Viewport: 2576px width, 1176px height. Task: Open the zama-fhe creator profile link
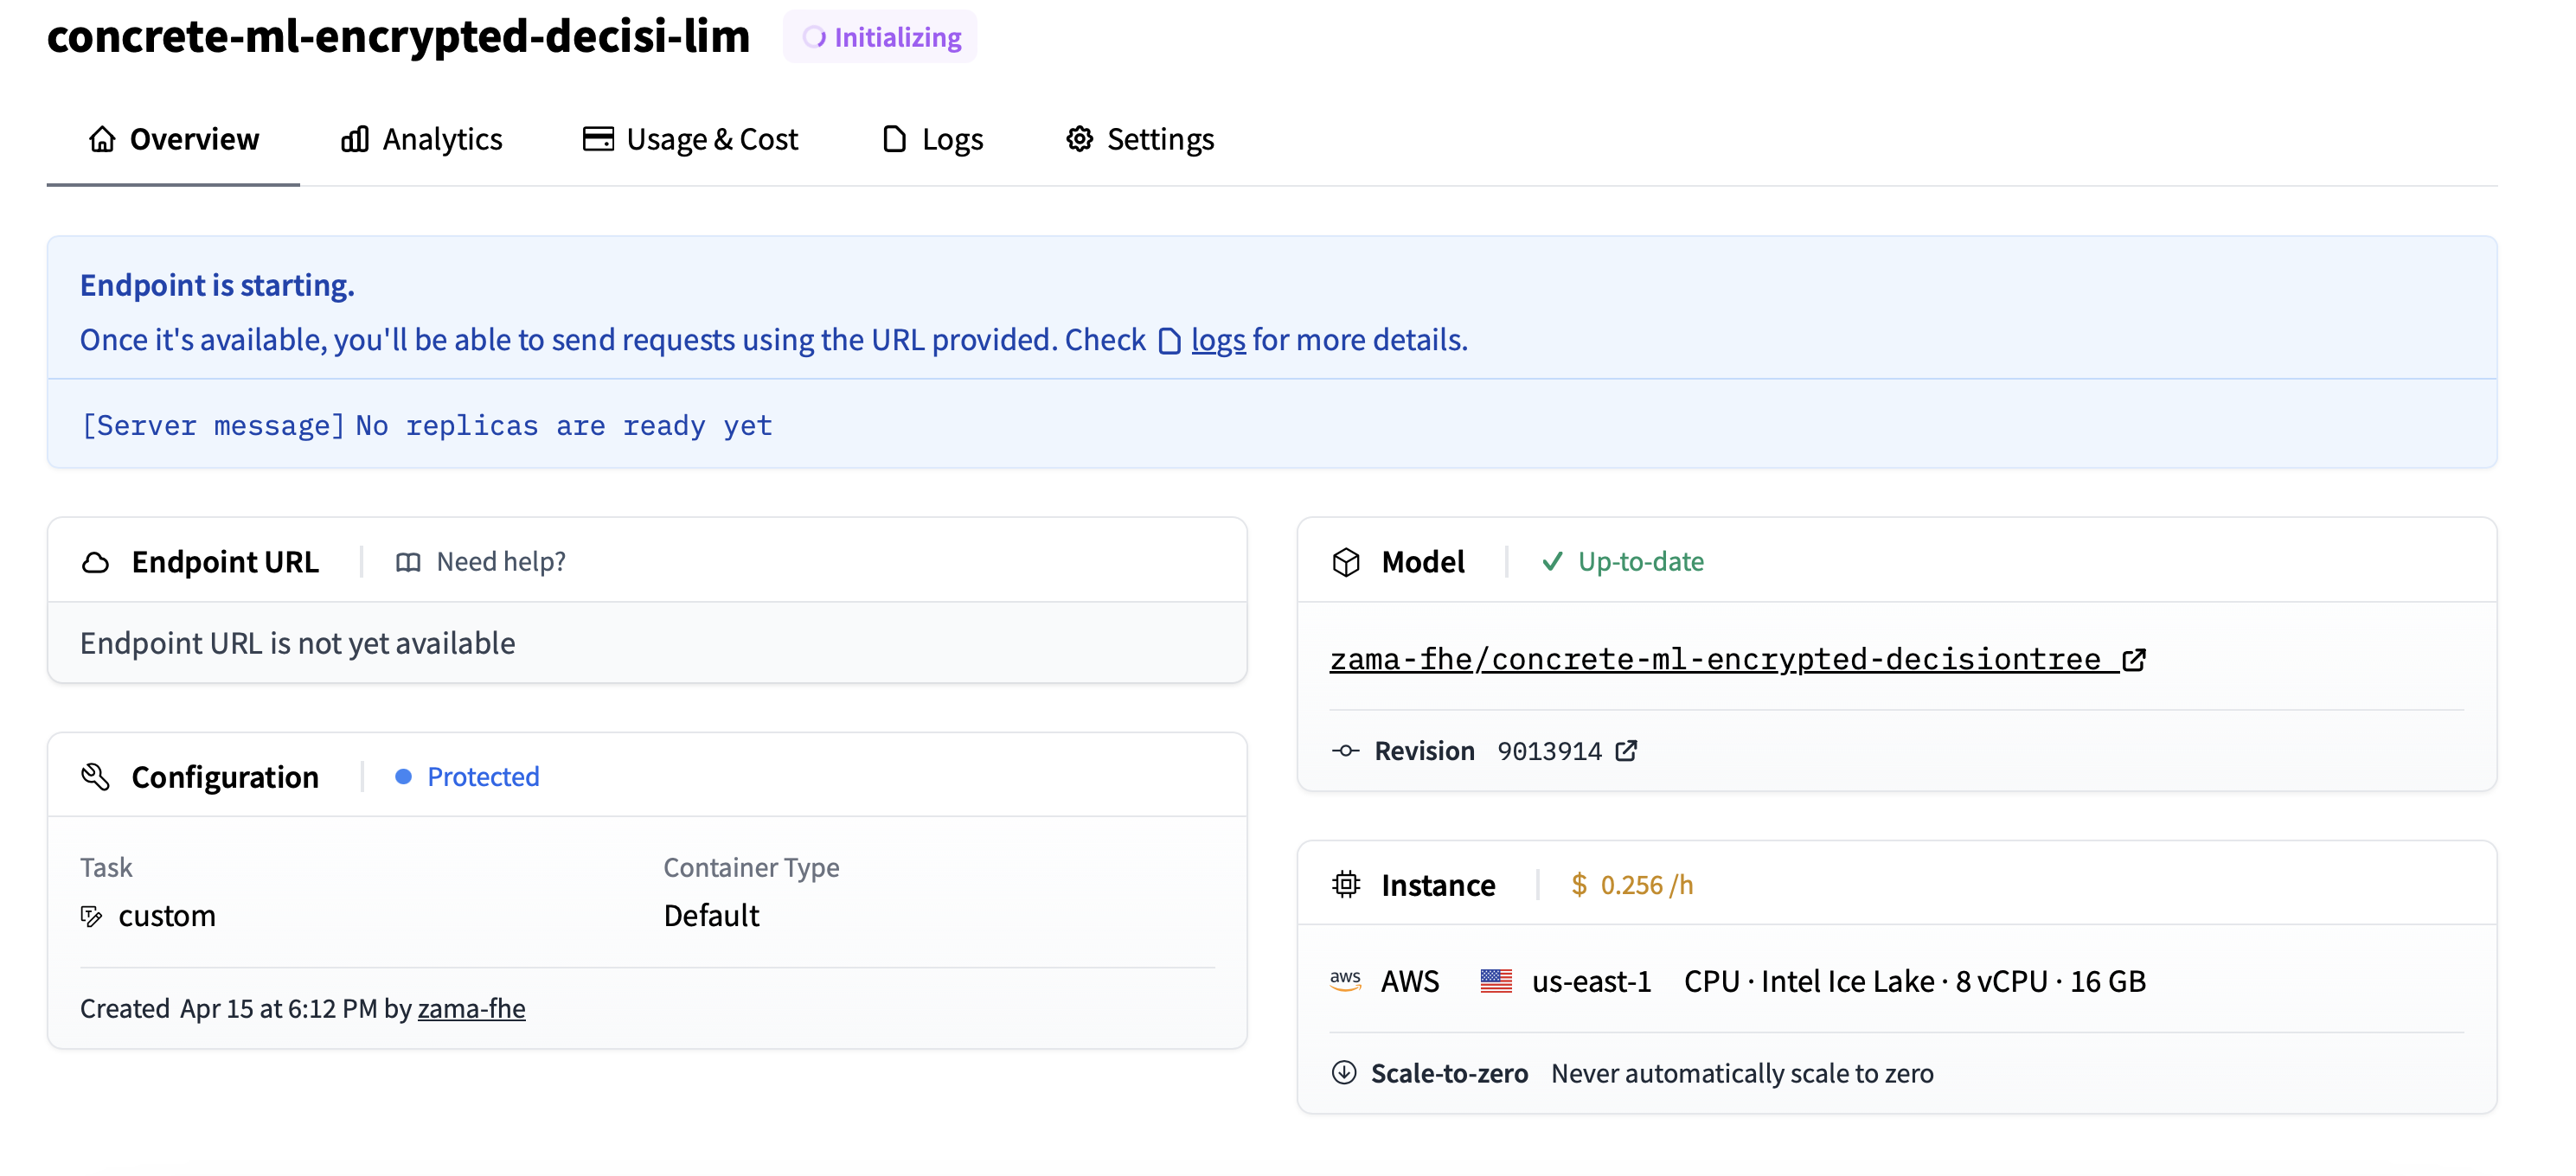coord(471,1008)
